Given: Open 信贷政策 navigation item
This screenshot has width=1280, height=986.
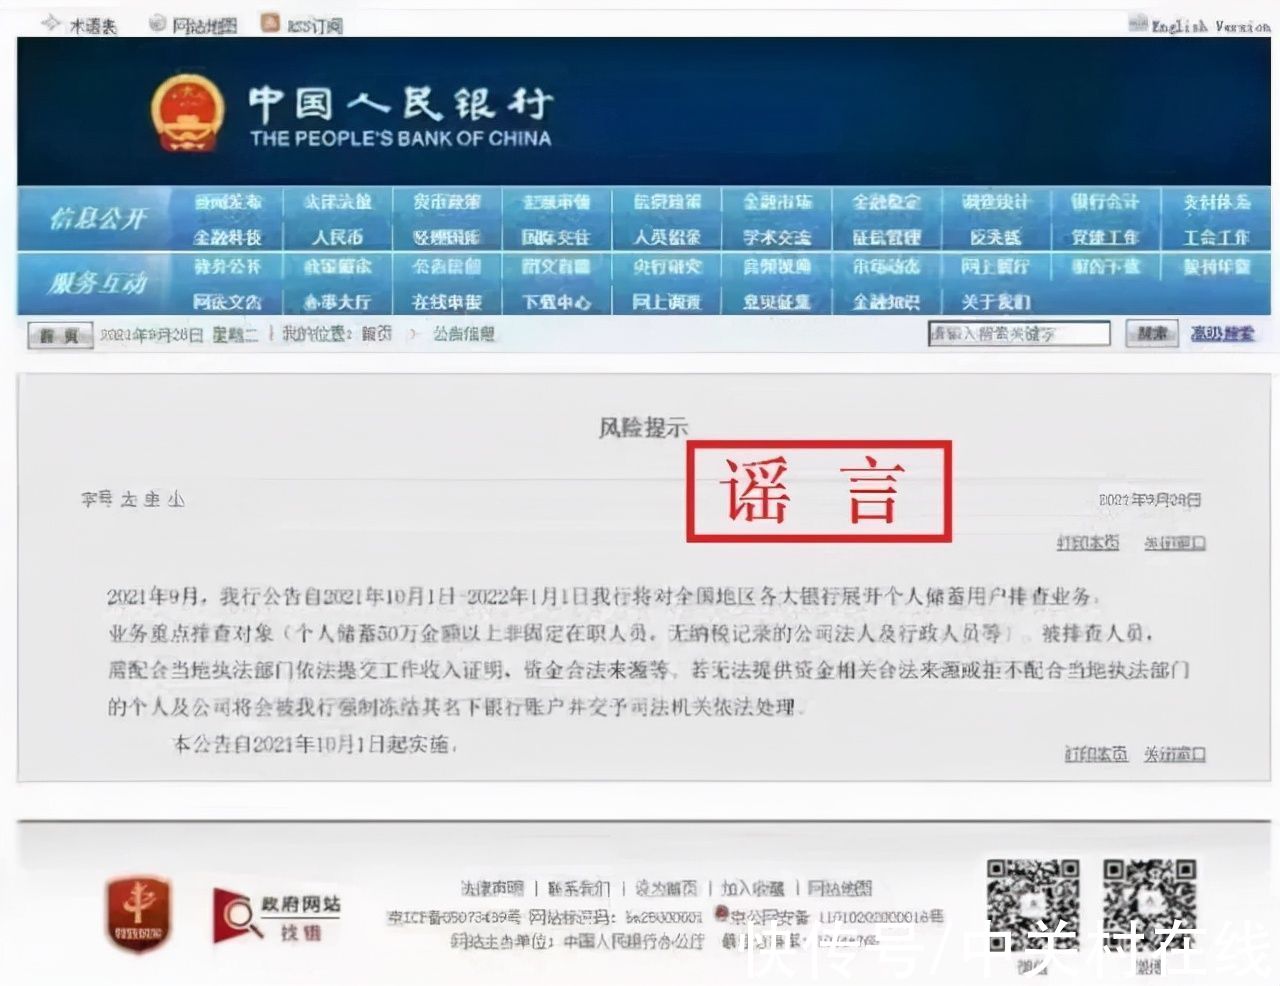Looking at the screenshot, I should click(x=667, y=202).
